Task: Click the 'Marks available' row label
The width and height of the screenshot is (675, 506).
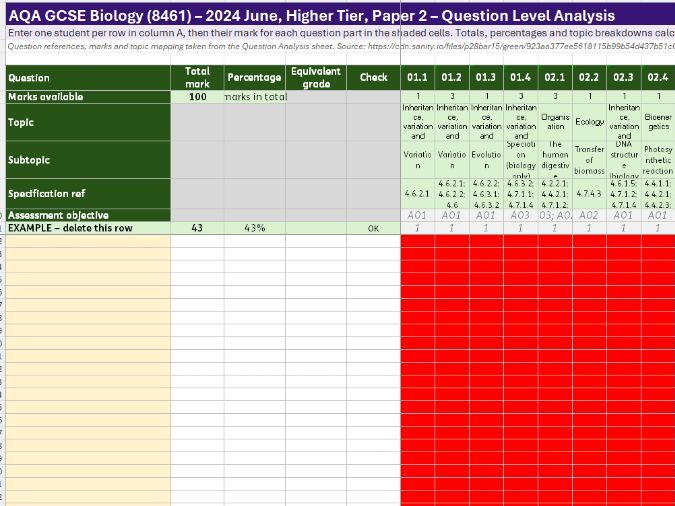Action: (x=88, y=97)
